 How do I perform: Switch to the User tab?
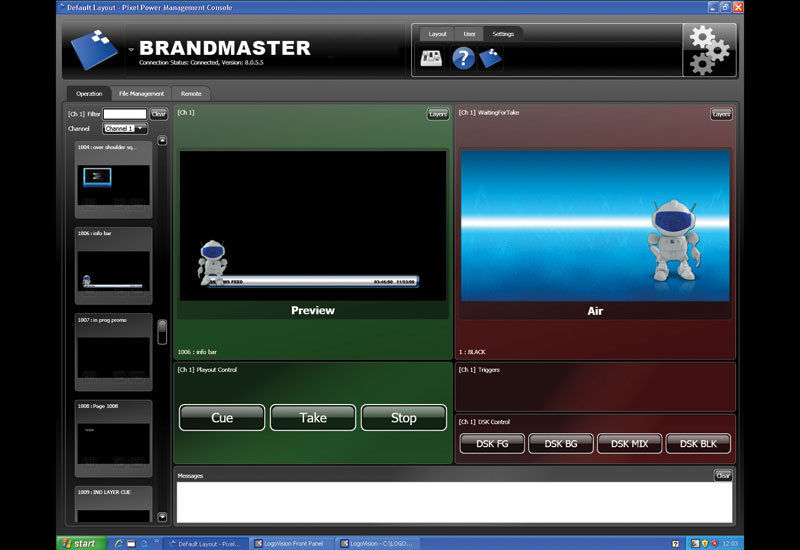(x=469, y=34)
